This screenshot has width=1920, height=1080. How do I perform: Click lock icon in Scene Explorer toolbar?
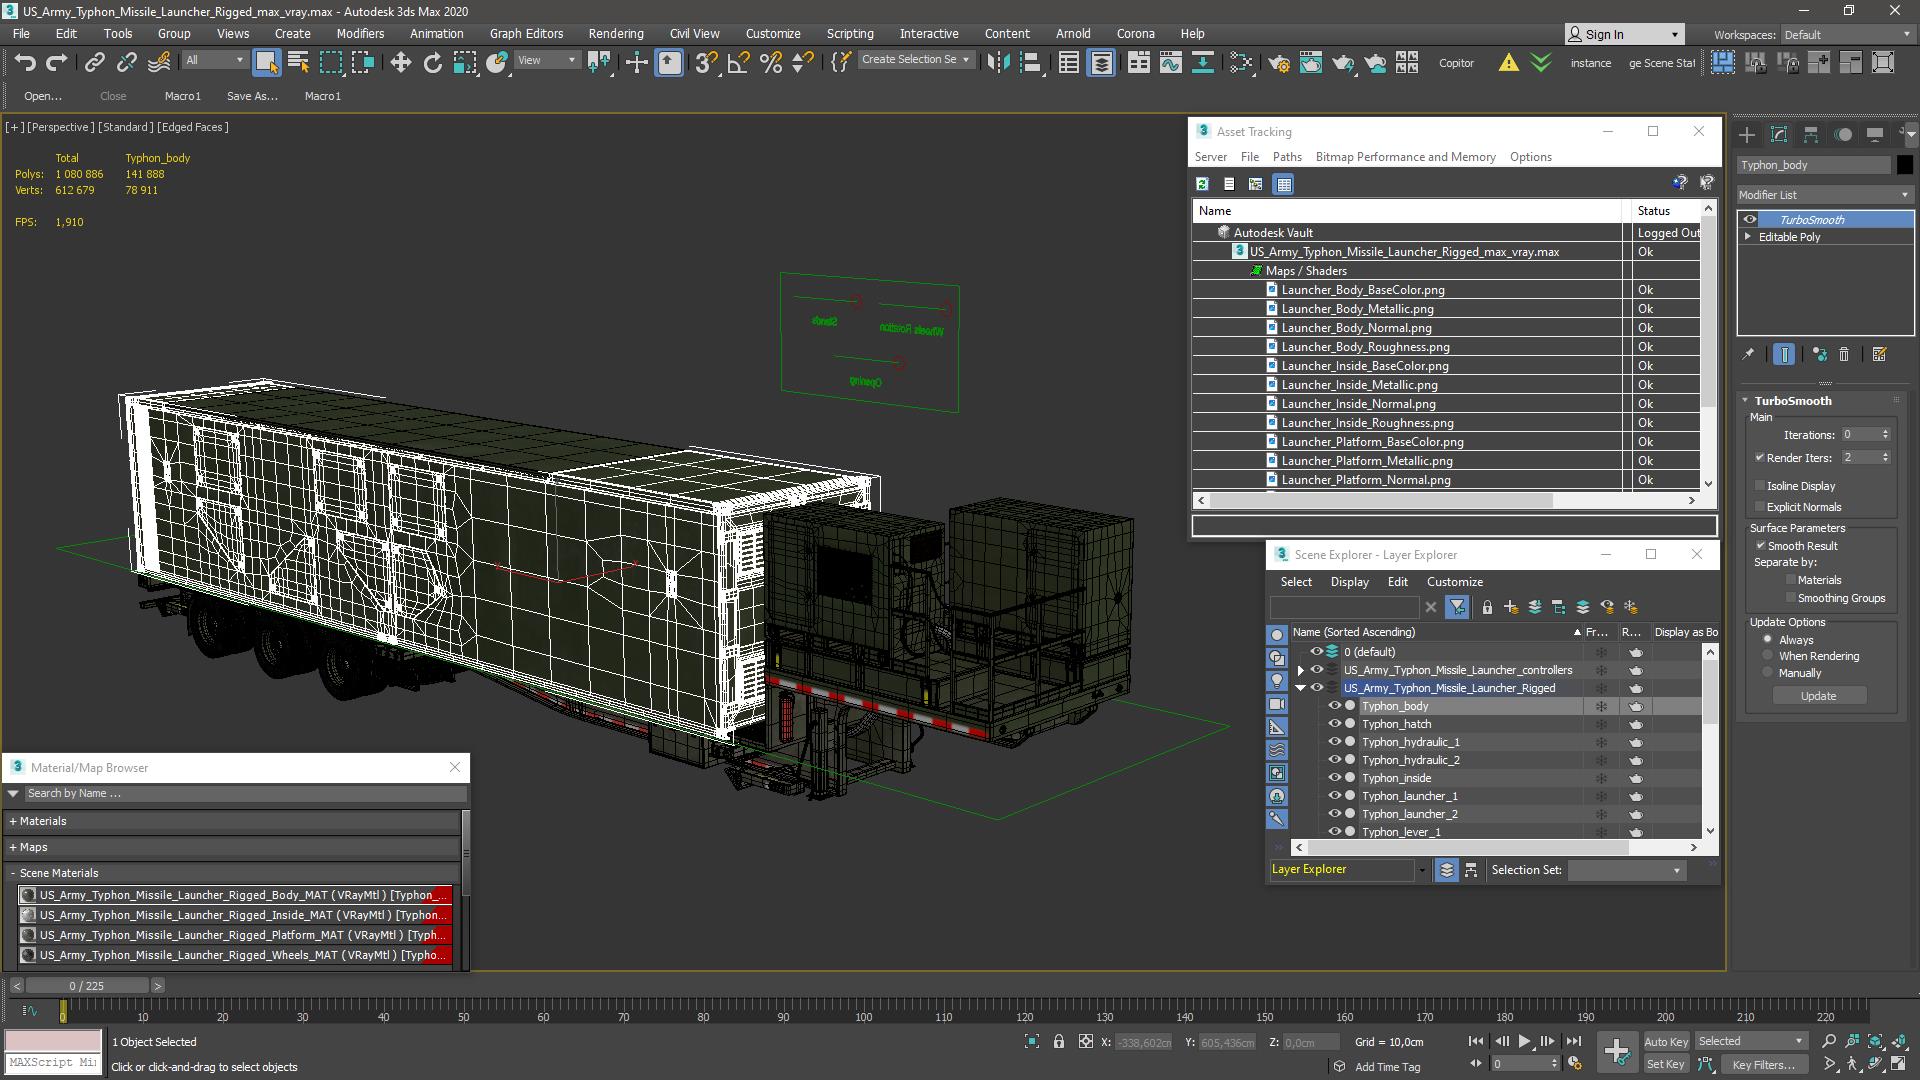[1487, 607]
